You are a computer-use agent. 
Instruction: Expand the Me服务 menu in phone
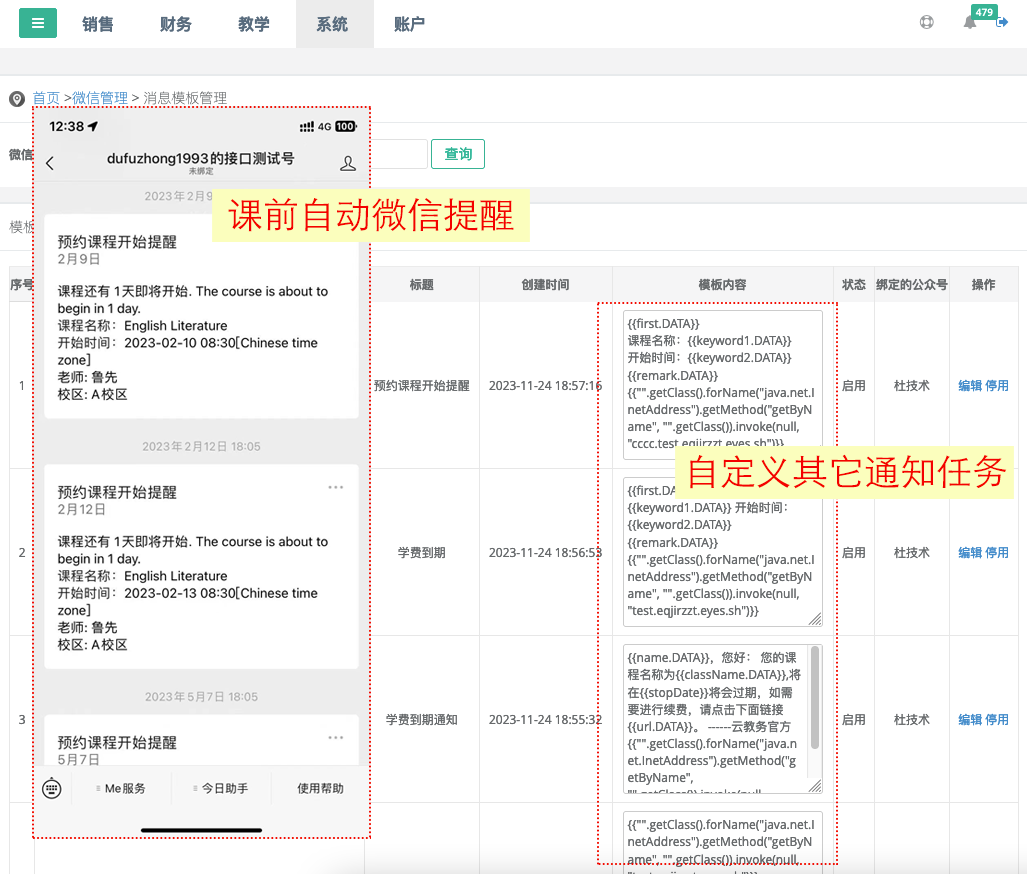pos(121,788)
